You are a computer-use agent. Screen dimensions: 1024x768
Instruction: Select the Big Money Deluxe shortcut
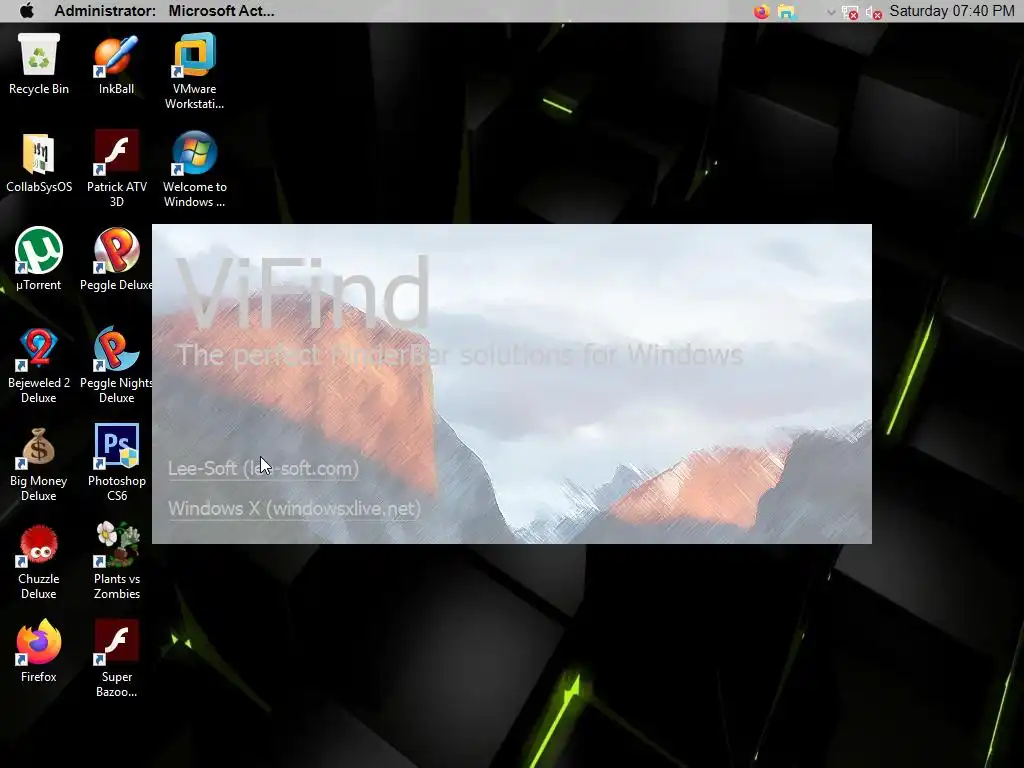tap(39, 462)
